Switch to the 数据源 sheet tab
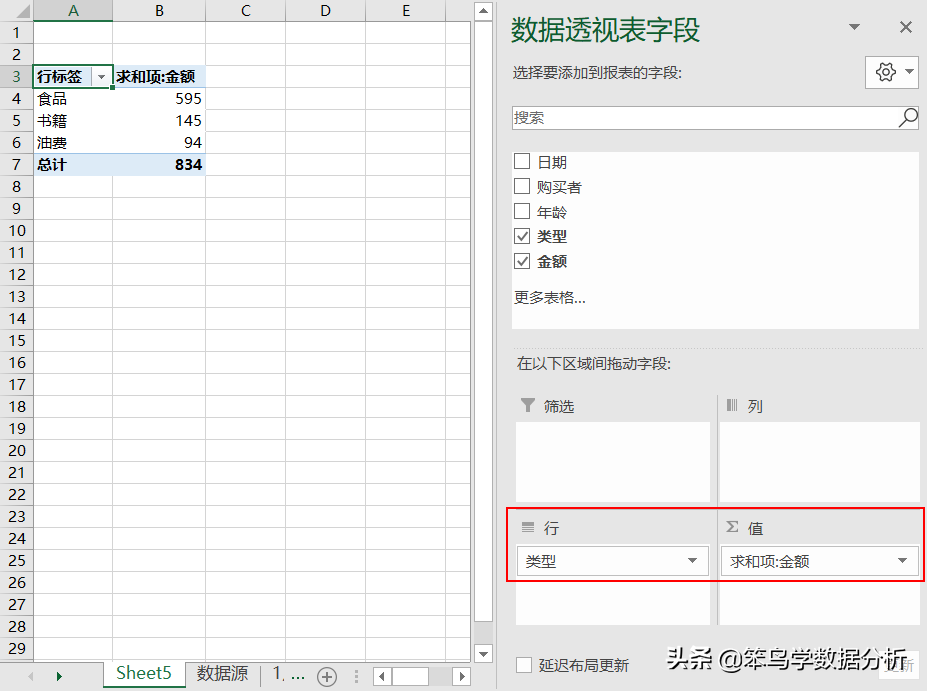927x691 pixels. coord(222,673)
